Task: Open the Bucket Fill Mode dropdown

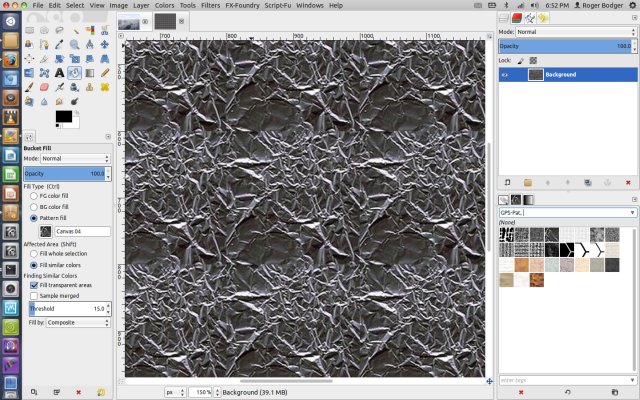Action: click(77, 158)
